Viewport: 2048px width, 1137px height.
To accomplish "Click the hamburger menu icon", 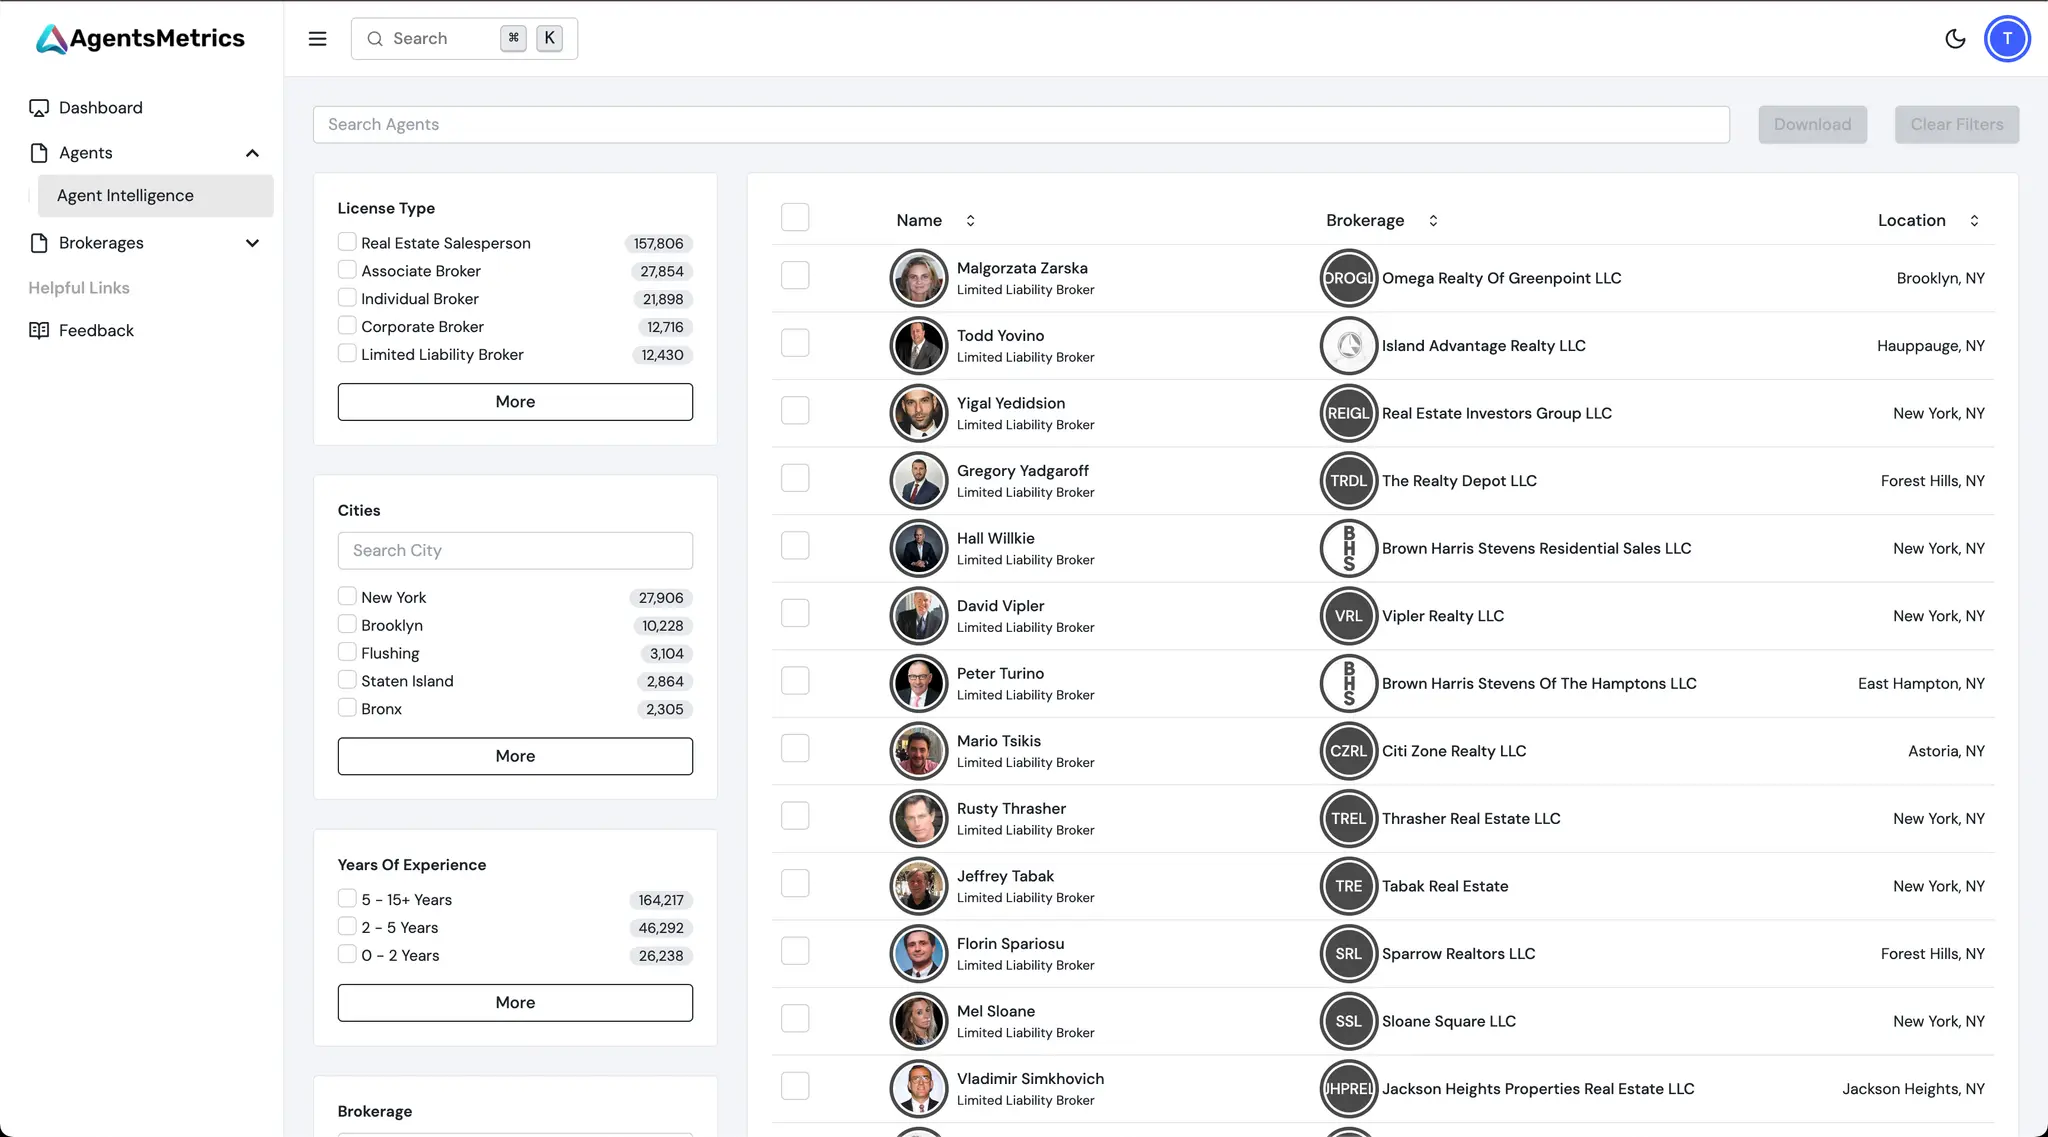I will pos(317,38).
